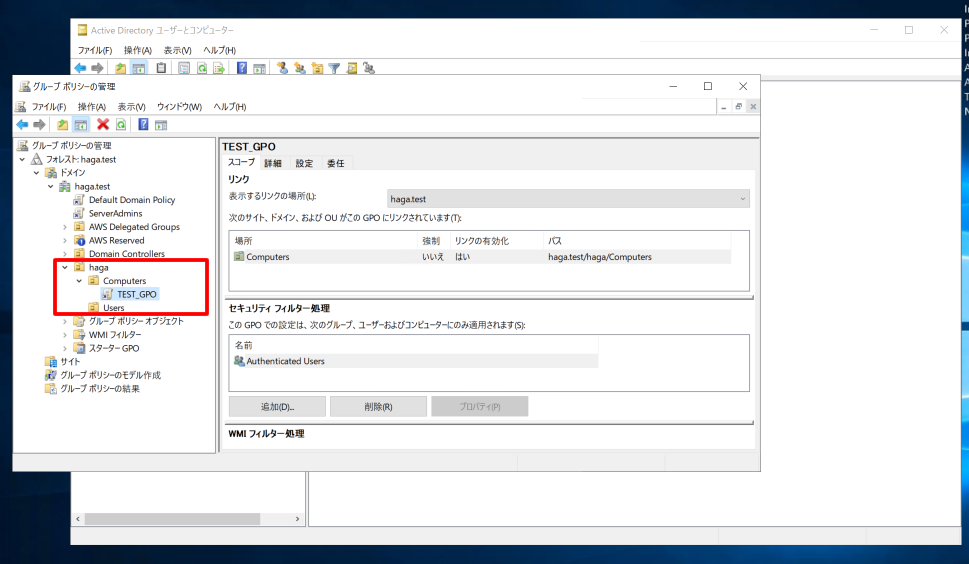Select Domain Controllers in tree
The width and height of the screenshot is (969, 564).
click(127, 254)
